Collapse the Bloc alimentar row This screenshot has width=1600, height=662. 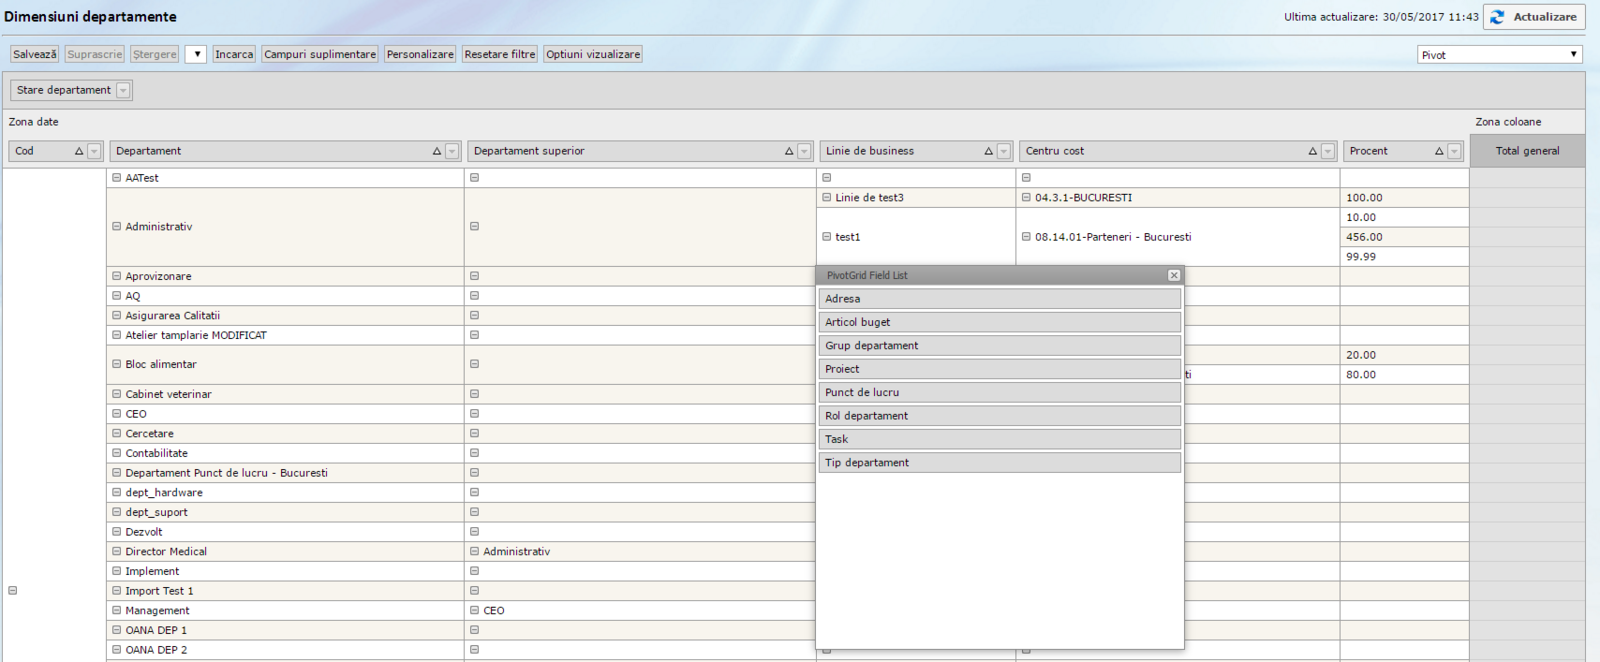point(116,364)
